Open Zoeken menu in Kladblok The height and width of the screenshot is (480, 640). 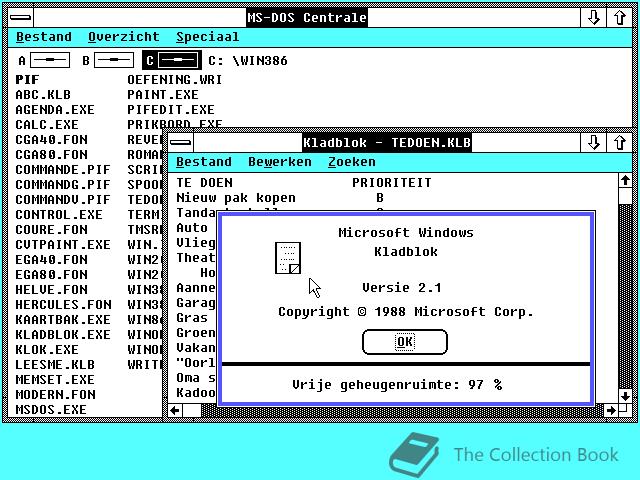[x=352, y=162]
